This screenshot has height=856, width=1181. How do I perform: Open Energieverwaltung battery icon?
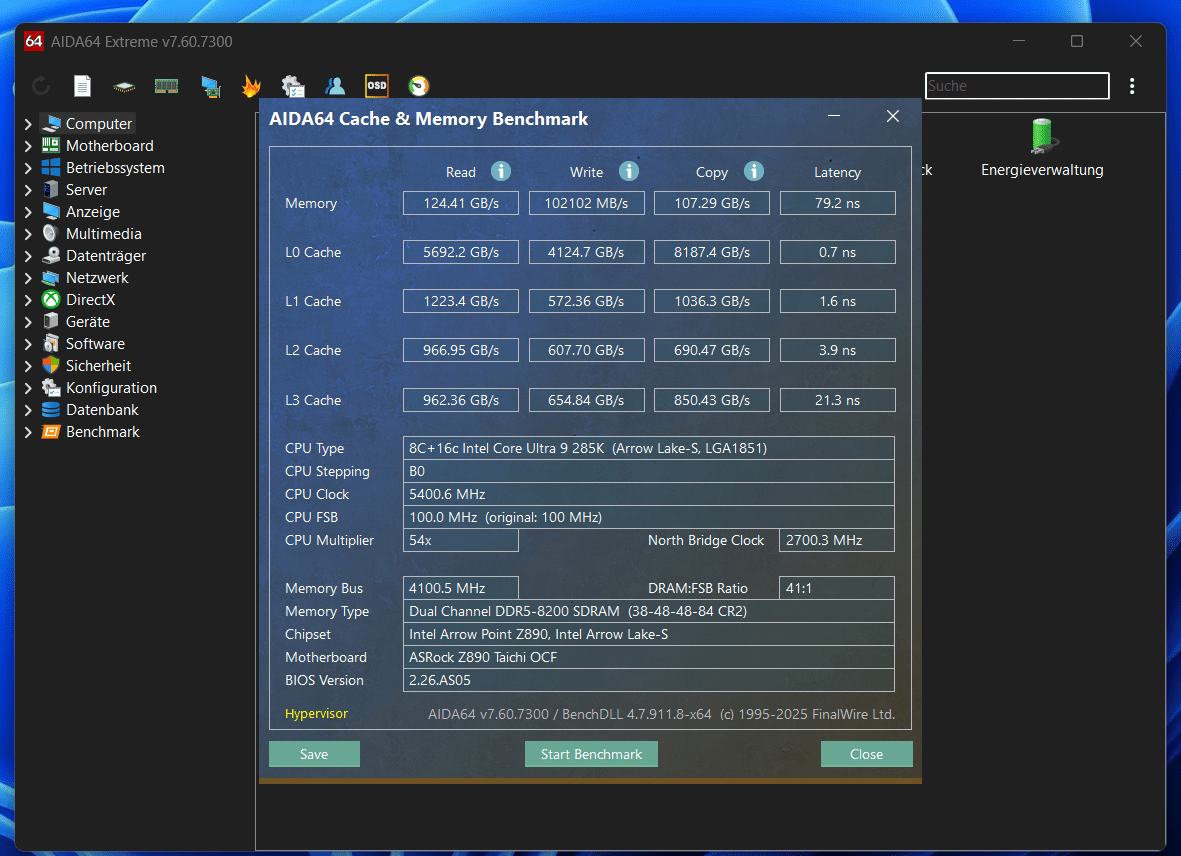1042,137
